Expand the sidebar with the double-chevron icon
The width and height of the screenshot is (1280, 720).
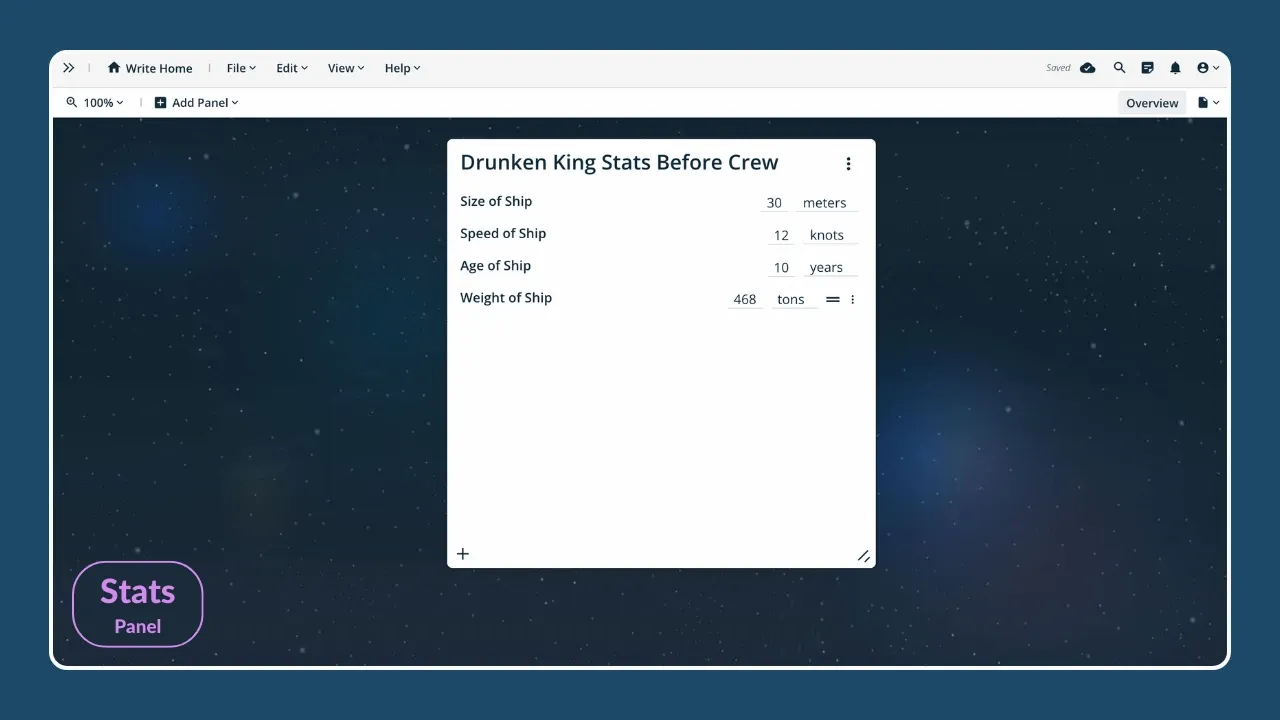point(68,68)
